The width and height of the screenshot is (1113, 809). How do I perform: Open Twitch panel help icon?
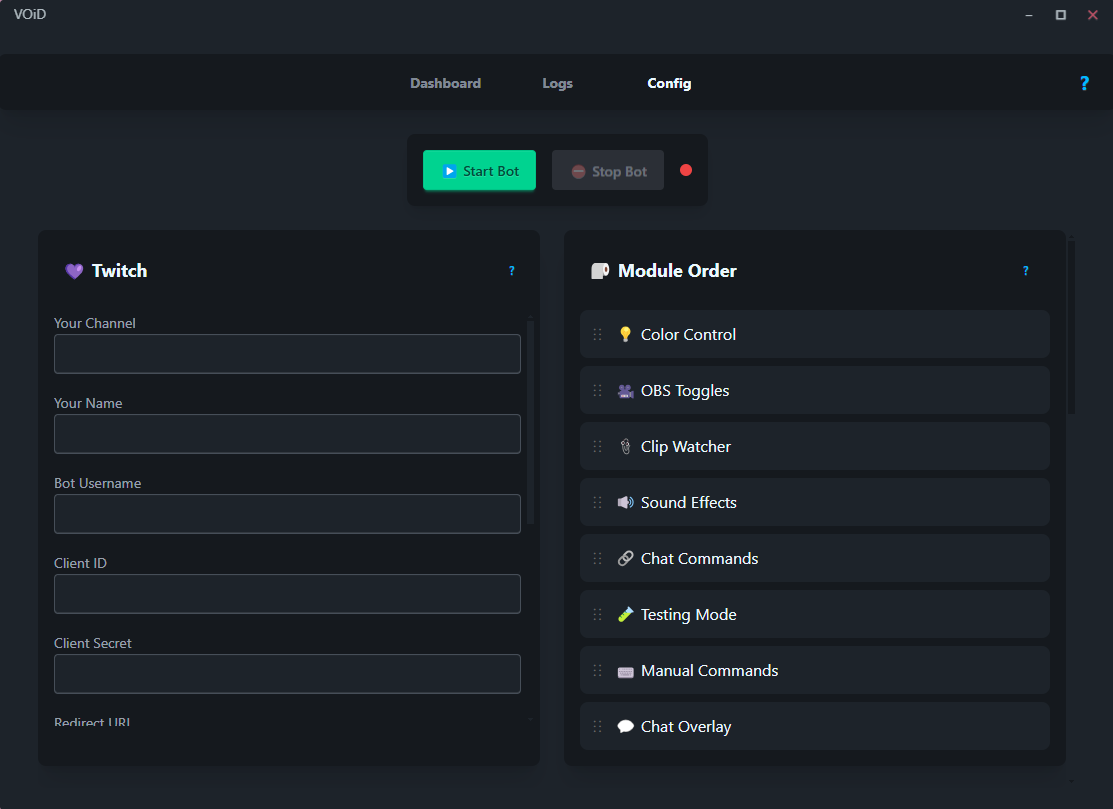(x=512, y=271)
